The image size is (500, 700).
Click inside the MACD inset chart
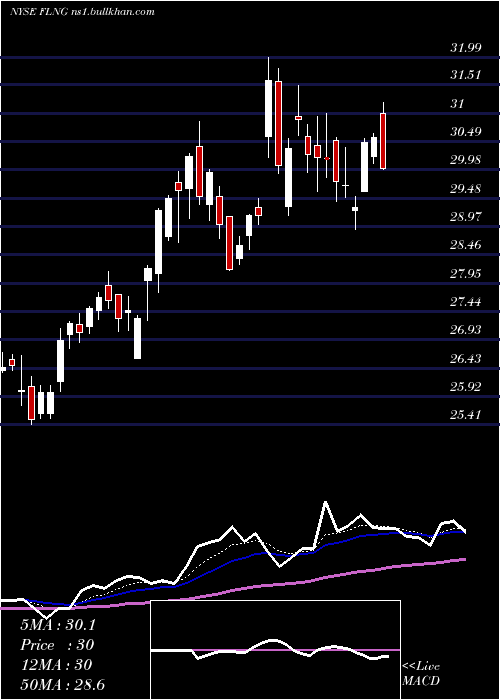275,650
